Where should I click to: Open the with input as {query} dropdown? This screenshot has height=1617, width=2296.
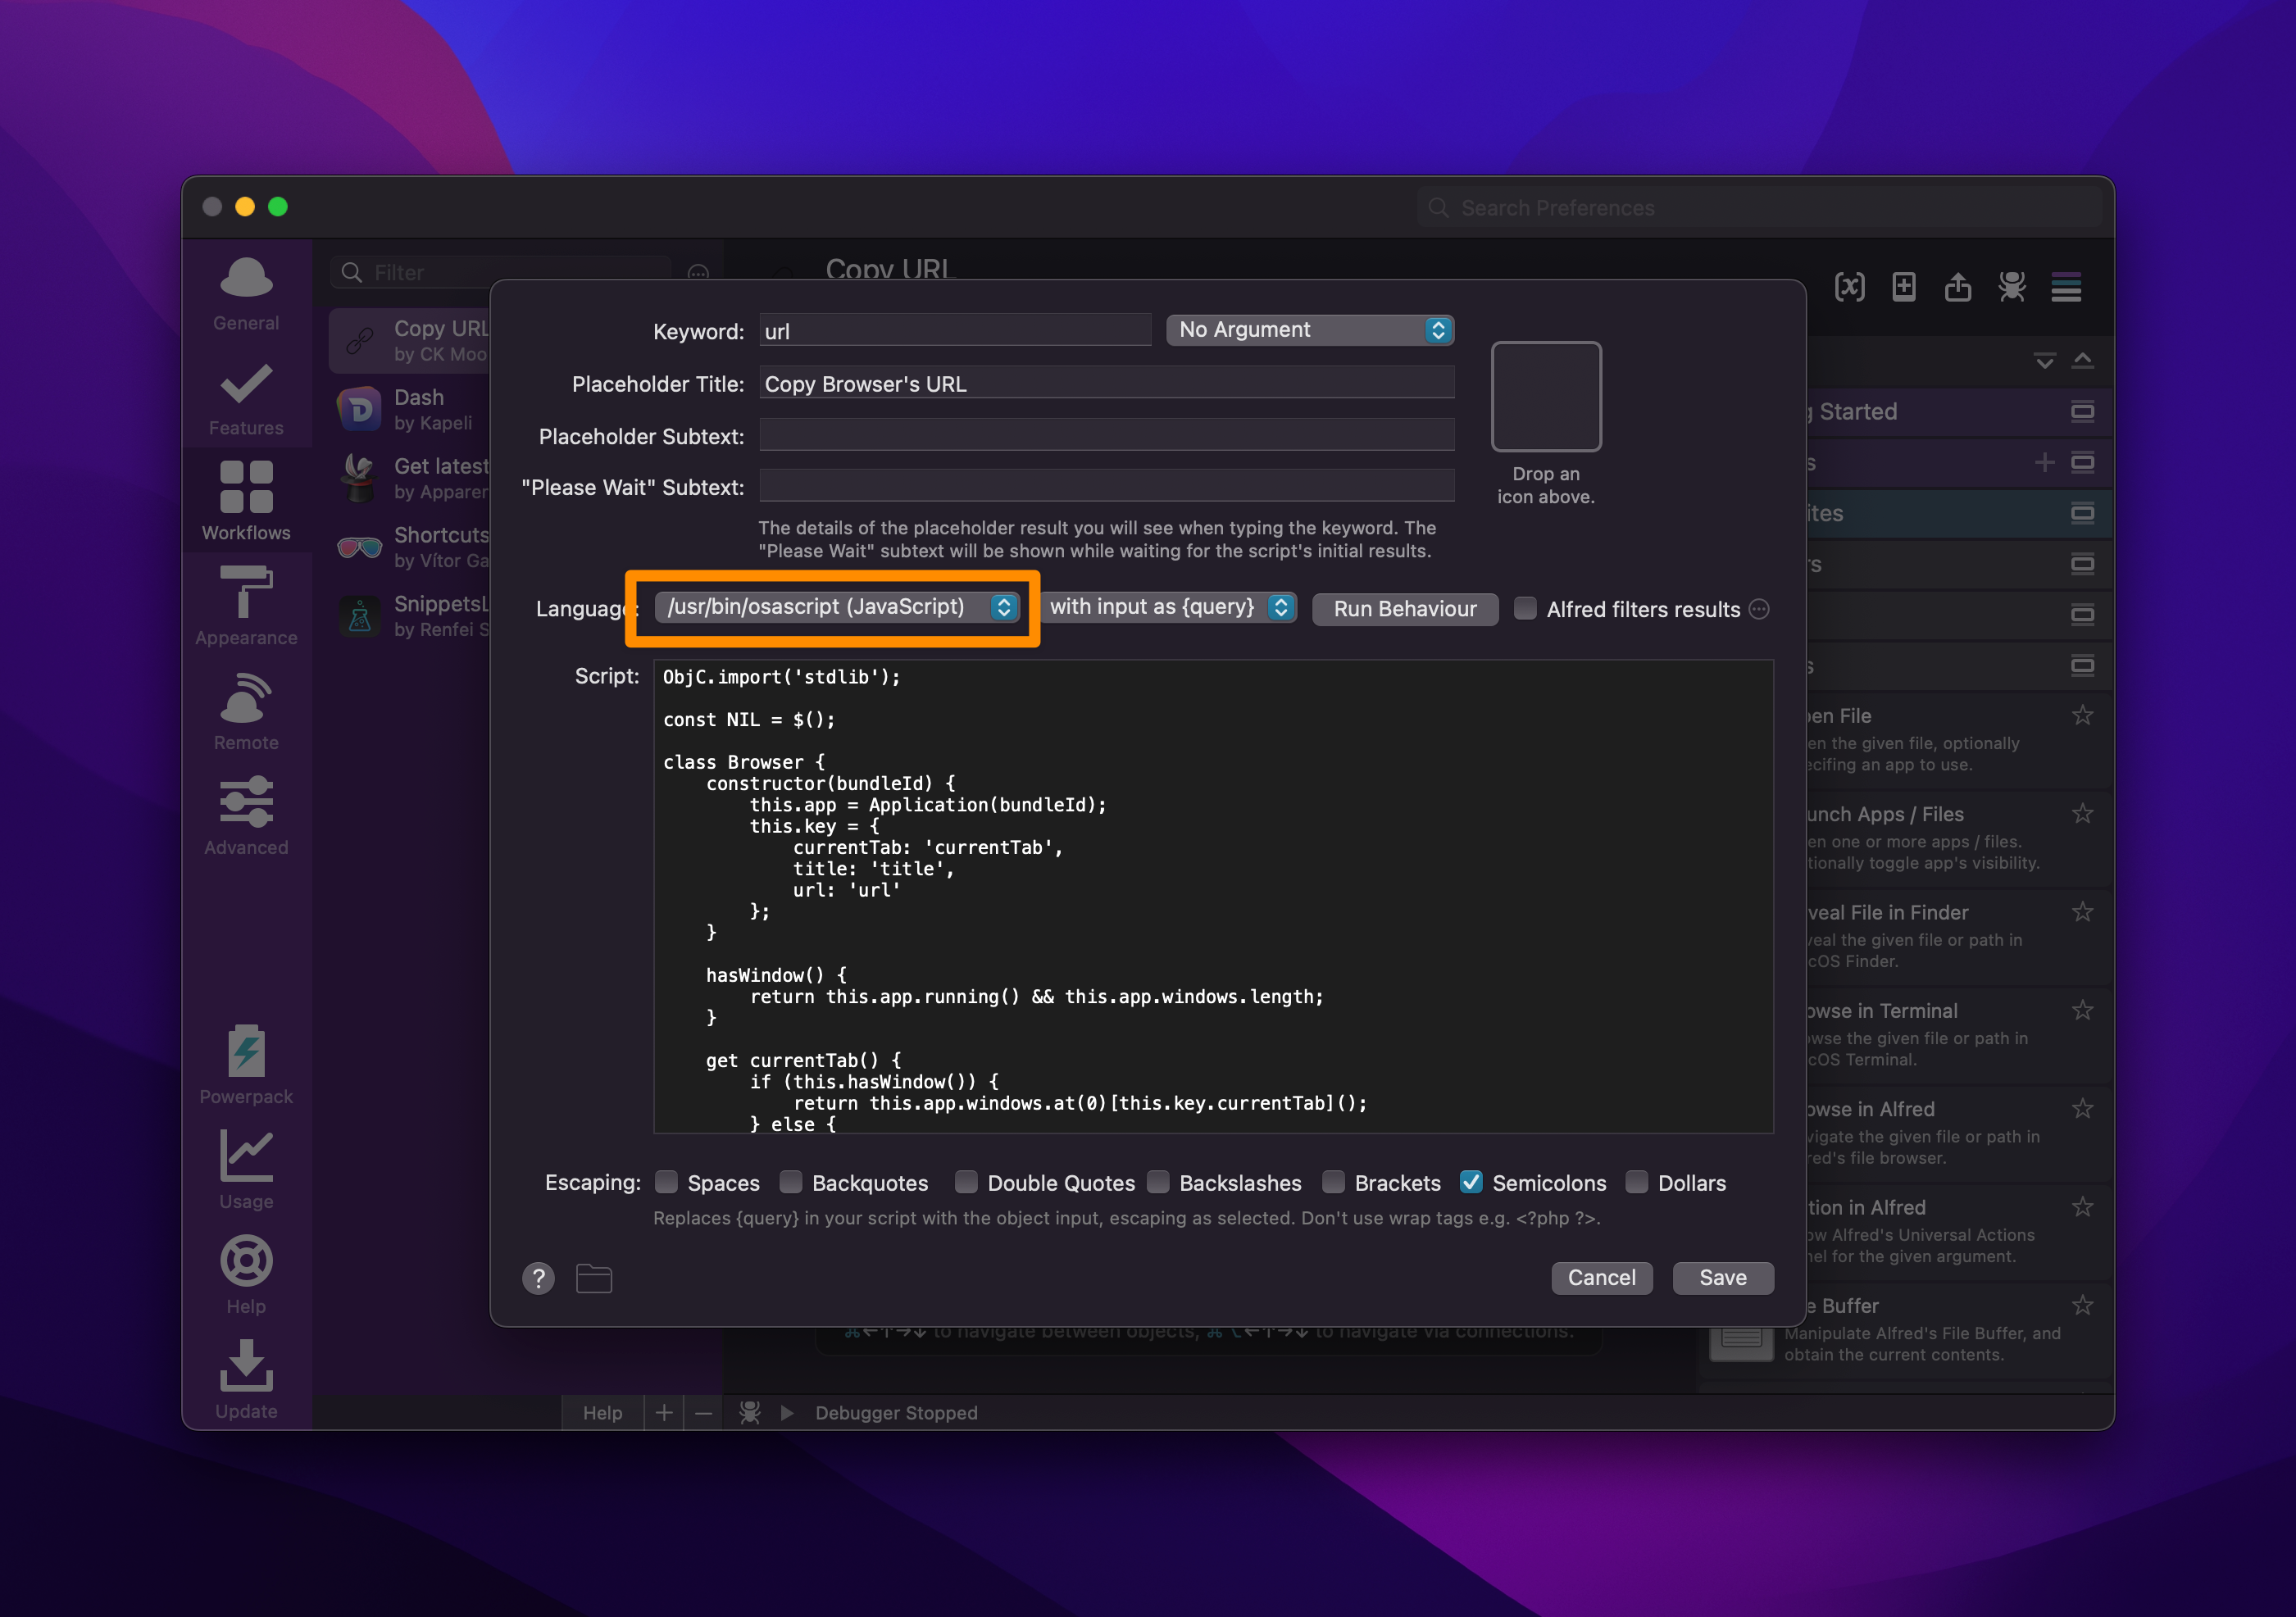pos(1168,607)
